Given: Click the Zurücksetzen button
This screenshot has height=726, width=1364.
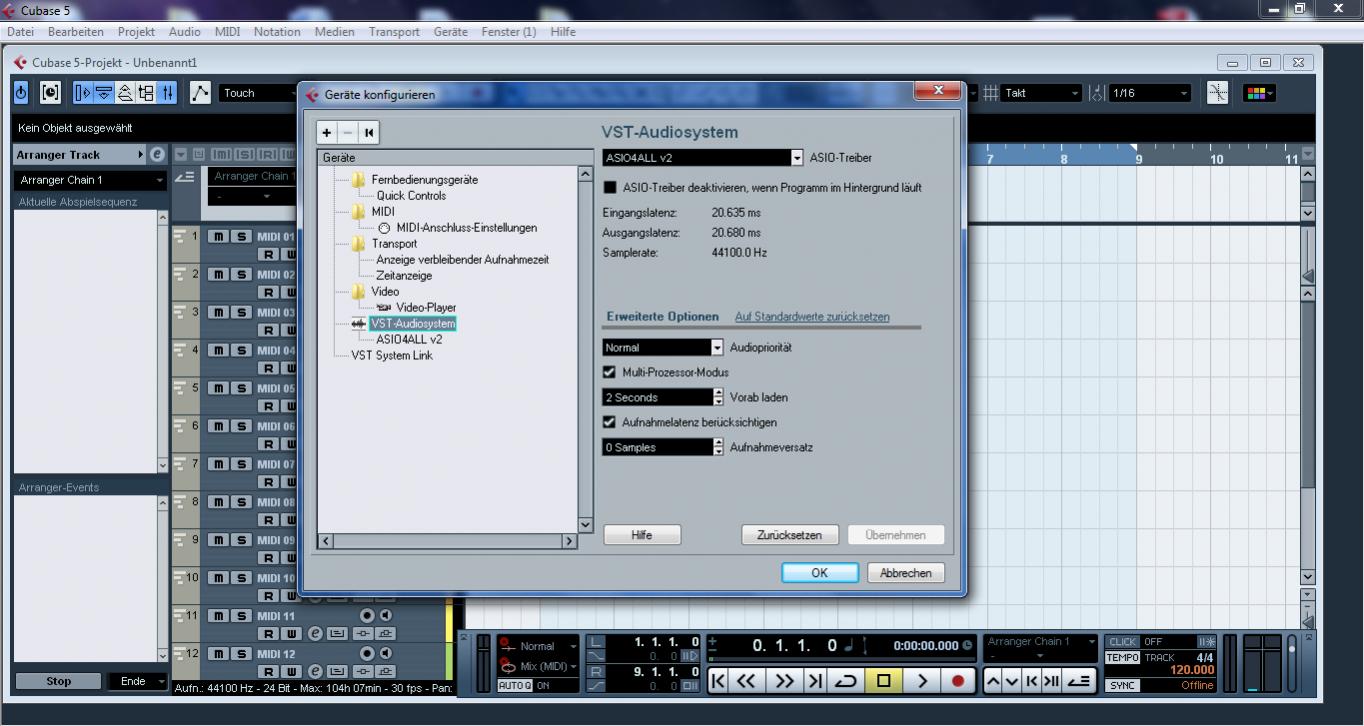Looking at the screenshot, I should [x=790, y=535].
